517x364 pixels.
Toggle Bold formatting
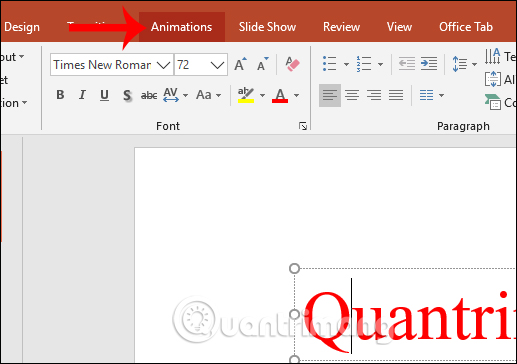(x=60, y=95)
